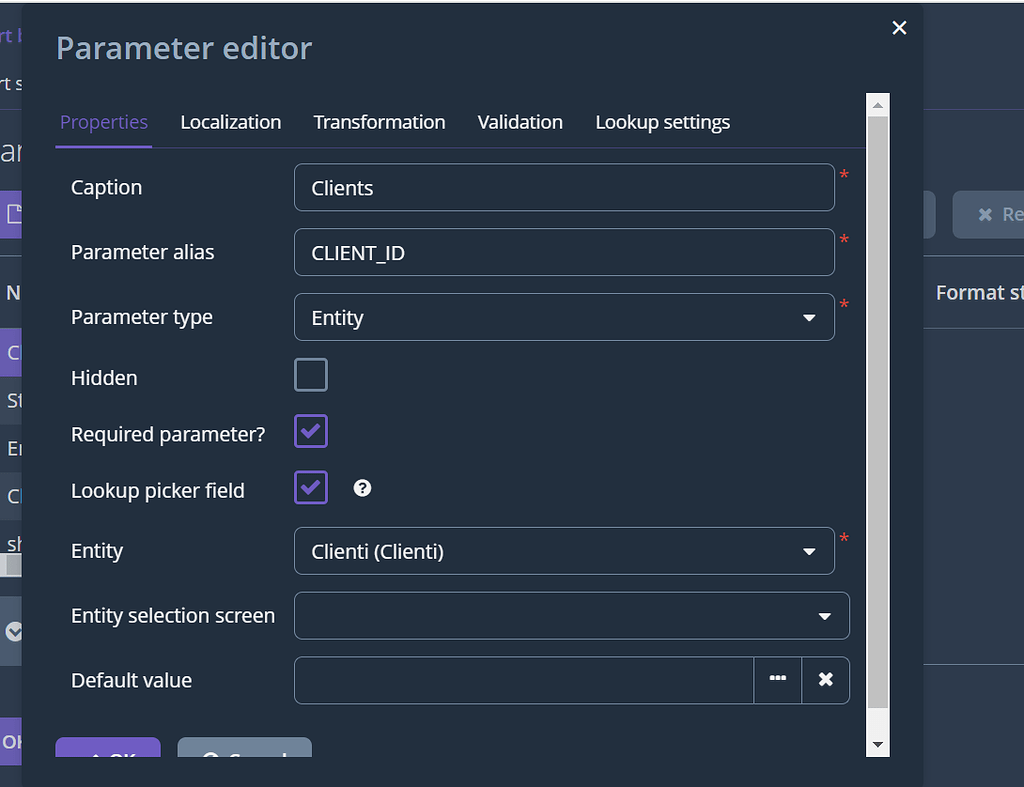Disable the Lookup picker field checkbox
Viewport: 1024px width, 787px height.
pyautogui.click(x=310, y=487)
